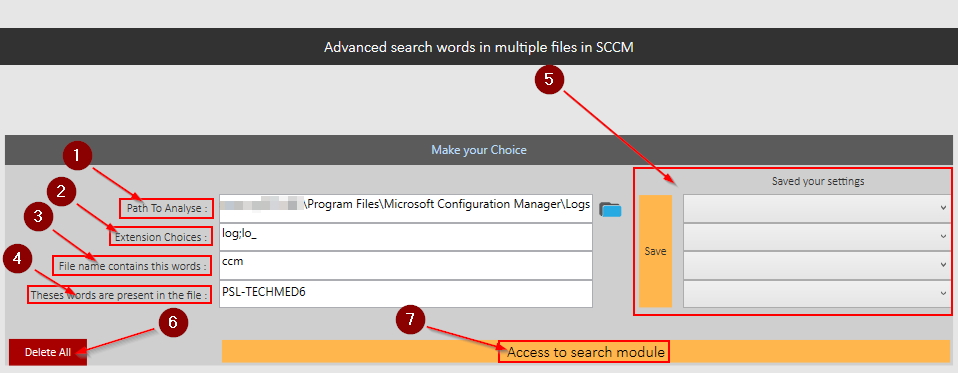Viewport: 958px width, 373px height.
Task: Open the blue folder browse icon
Action: (610, 209)
